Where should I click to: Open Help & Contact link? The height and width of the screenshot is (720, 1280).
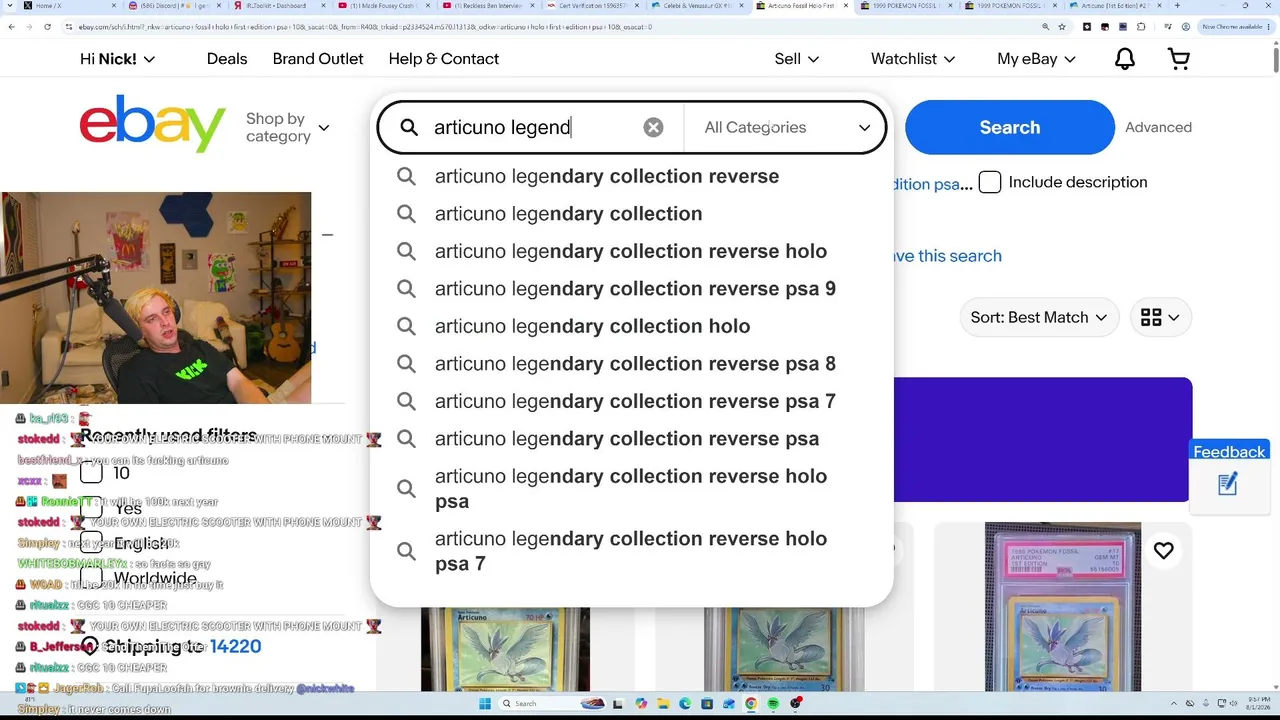click(444, 59)
